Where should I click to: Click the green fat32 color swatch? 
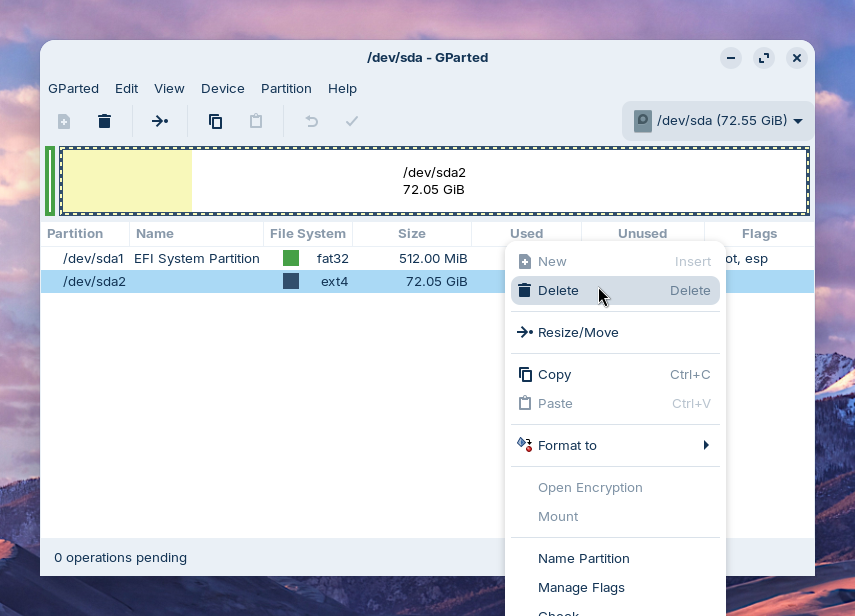pos(291,258)
